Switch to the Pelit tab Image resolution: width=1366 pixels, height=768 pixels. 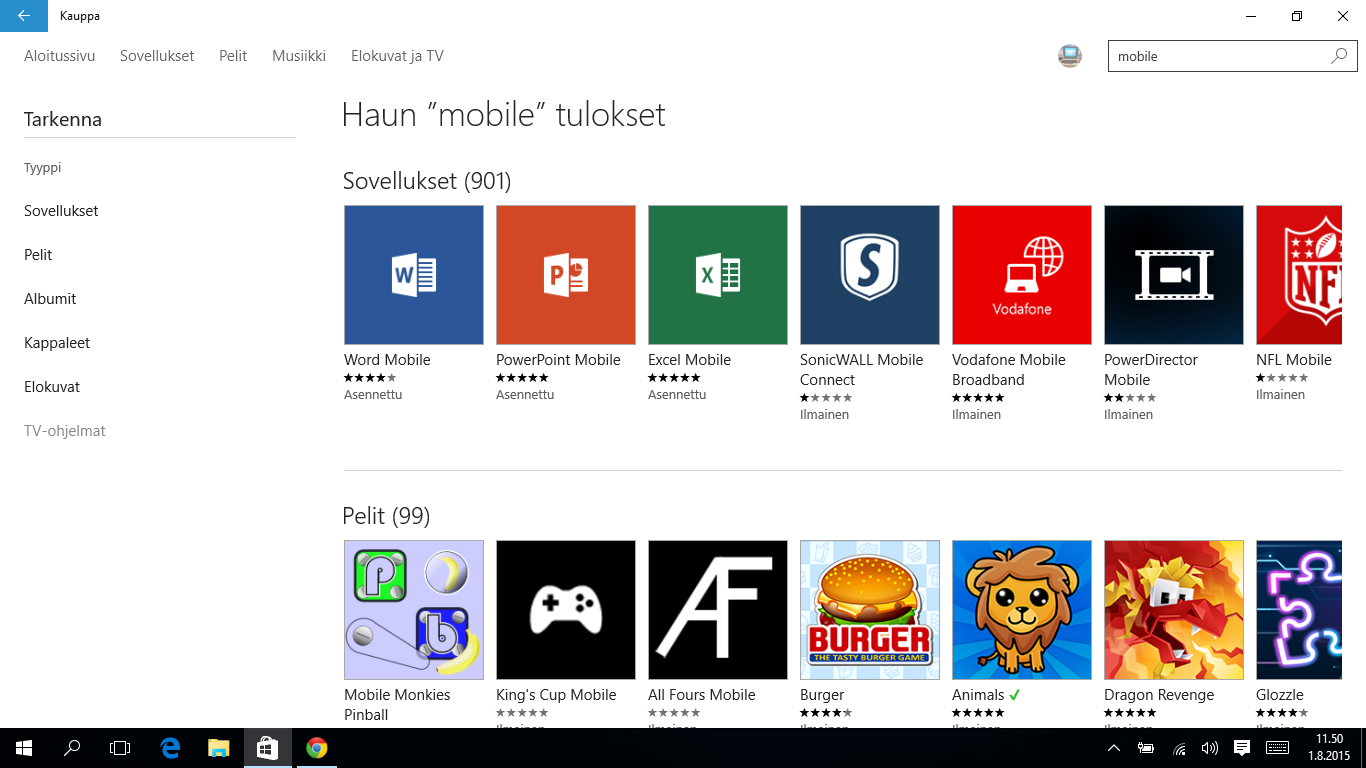click(233, 56)
